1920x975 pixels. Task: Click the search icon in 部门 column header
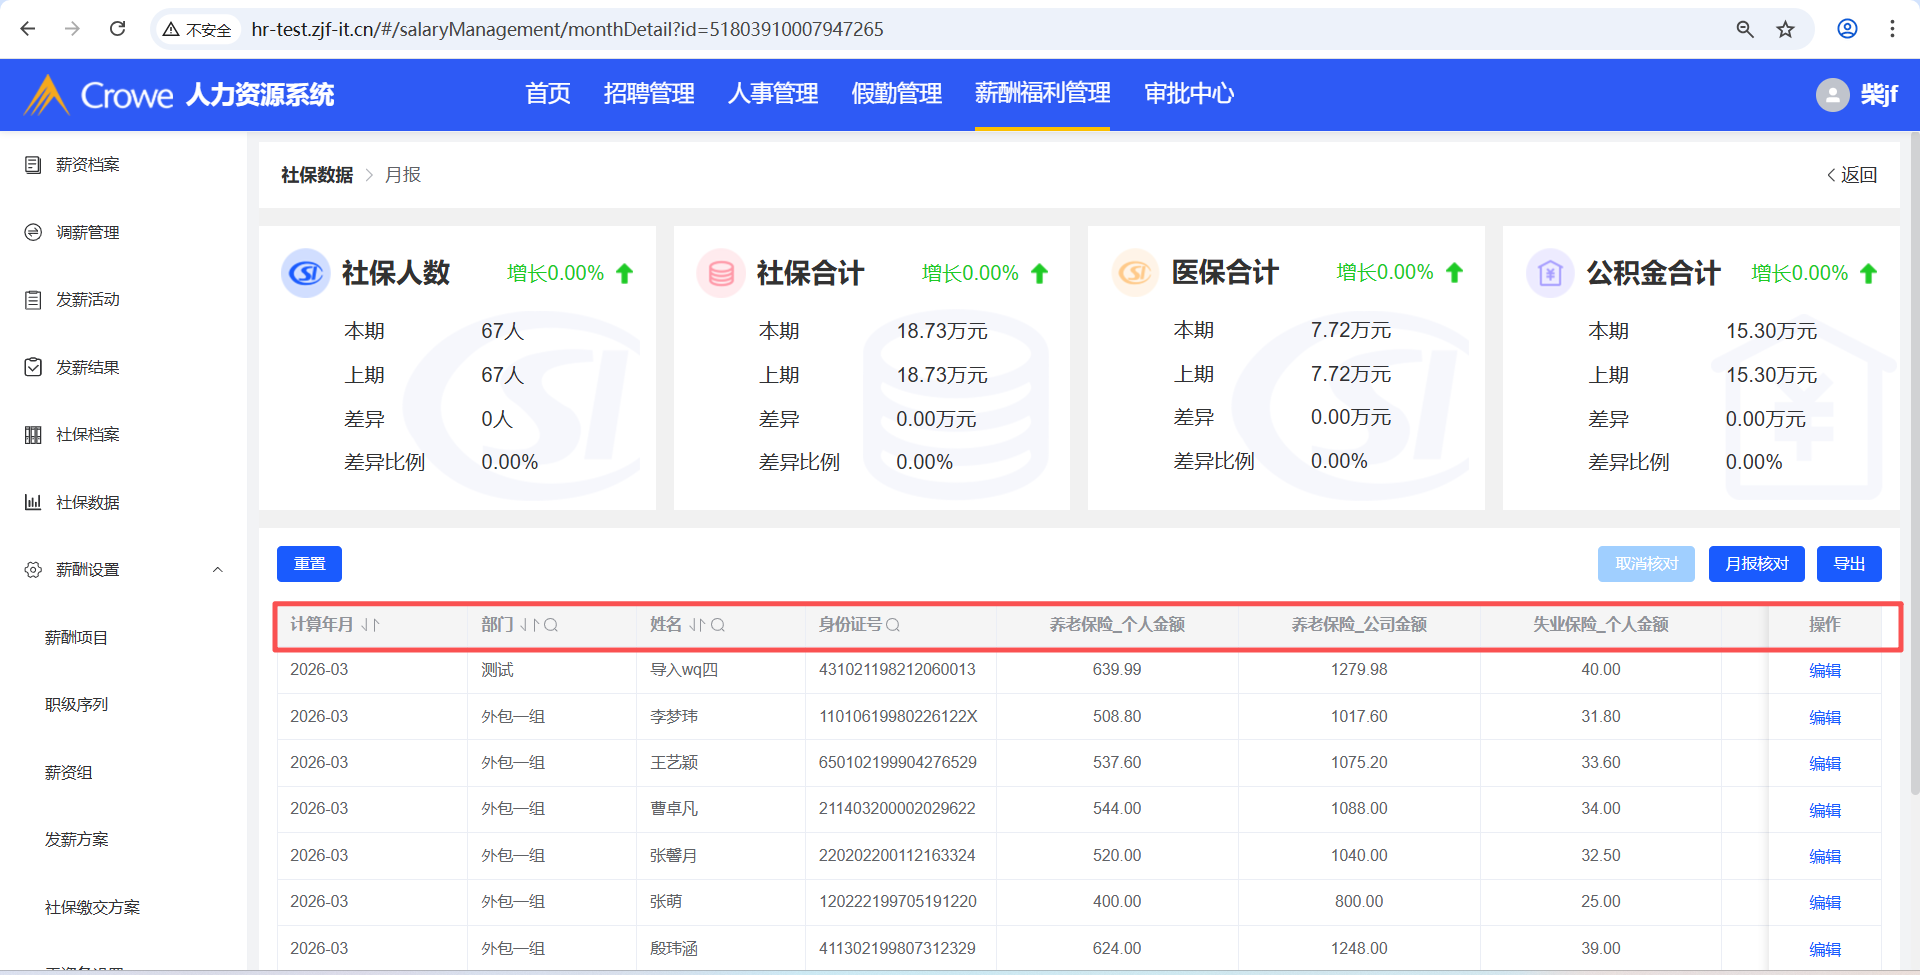click(551, 625)
